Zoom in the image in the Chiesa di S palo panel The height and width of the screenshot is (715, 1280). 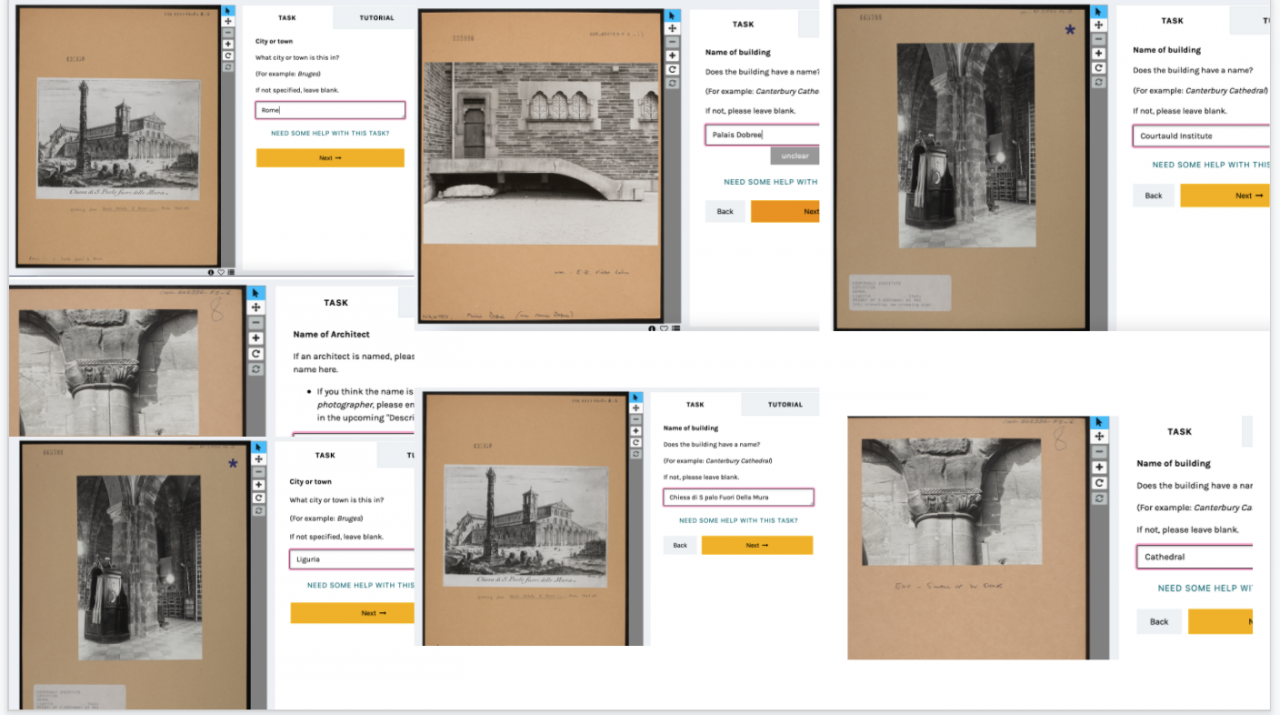(x=636, y=430)
